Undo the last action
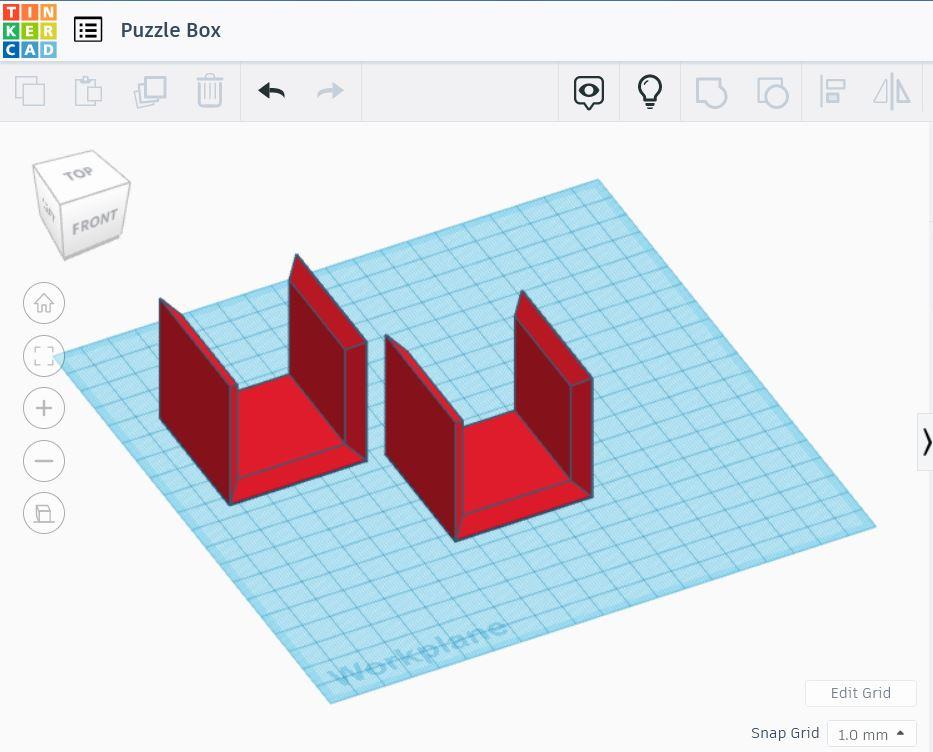Viewport: 933px width, 752px height. pyautogui.click(x=271, y=91)
